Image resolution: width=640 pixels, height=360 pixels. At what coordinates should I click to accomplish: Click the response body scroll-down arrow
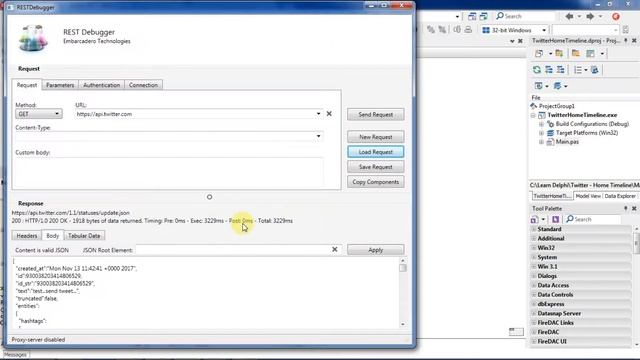click(403, 324)
